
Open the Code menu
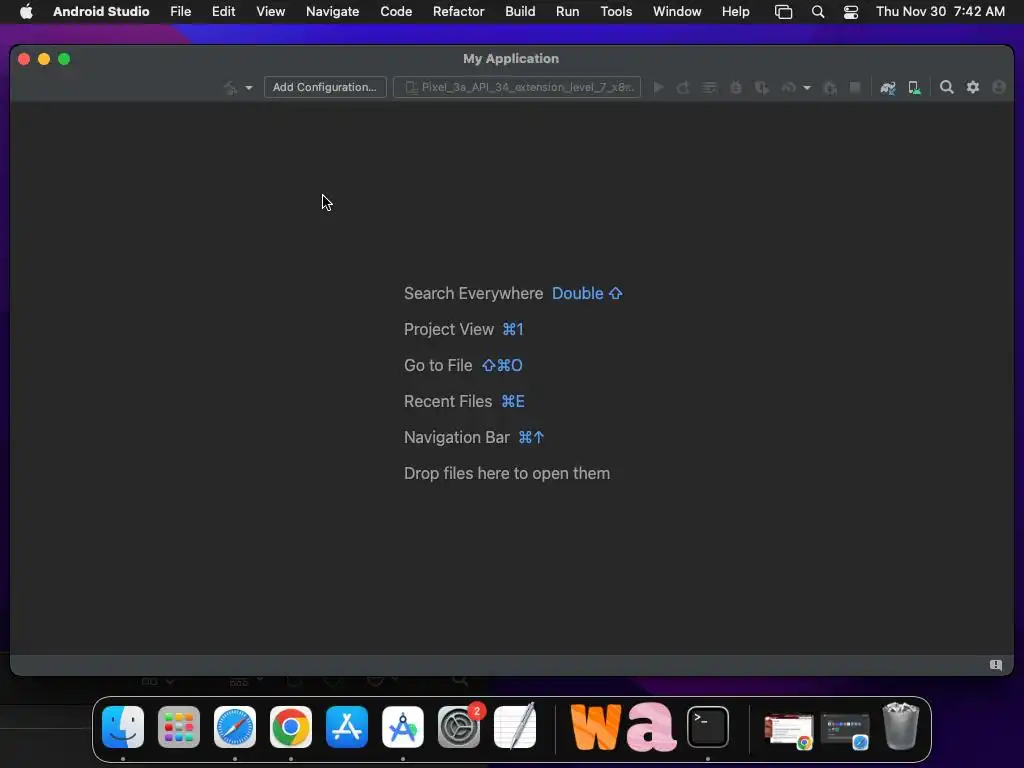396,12
